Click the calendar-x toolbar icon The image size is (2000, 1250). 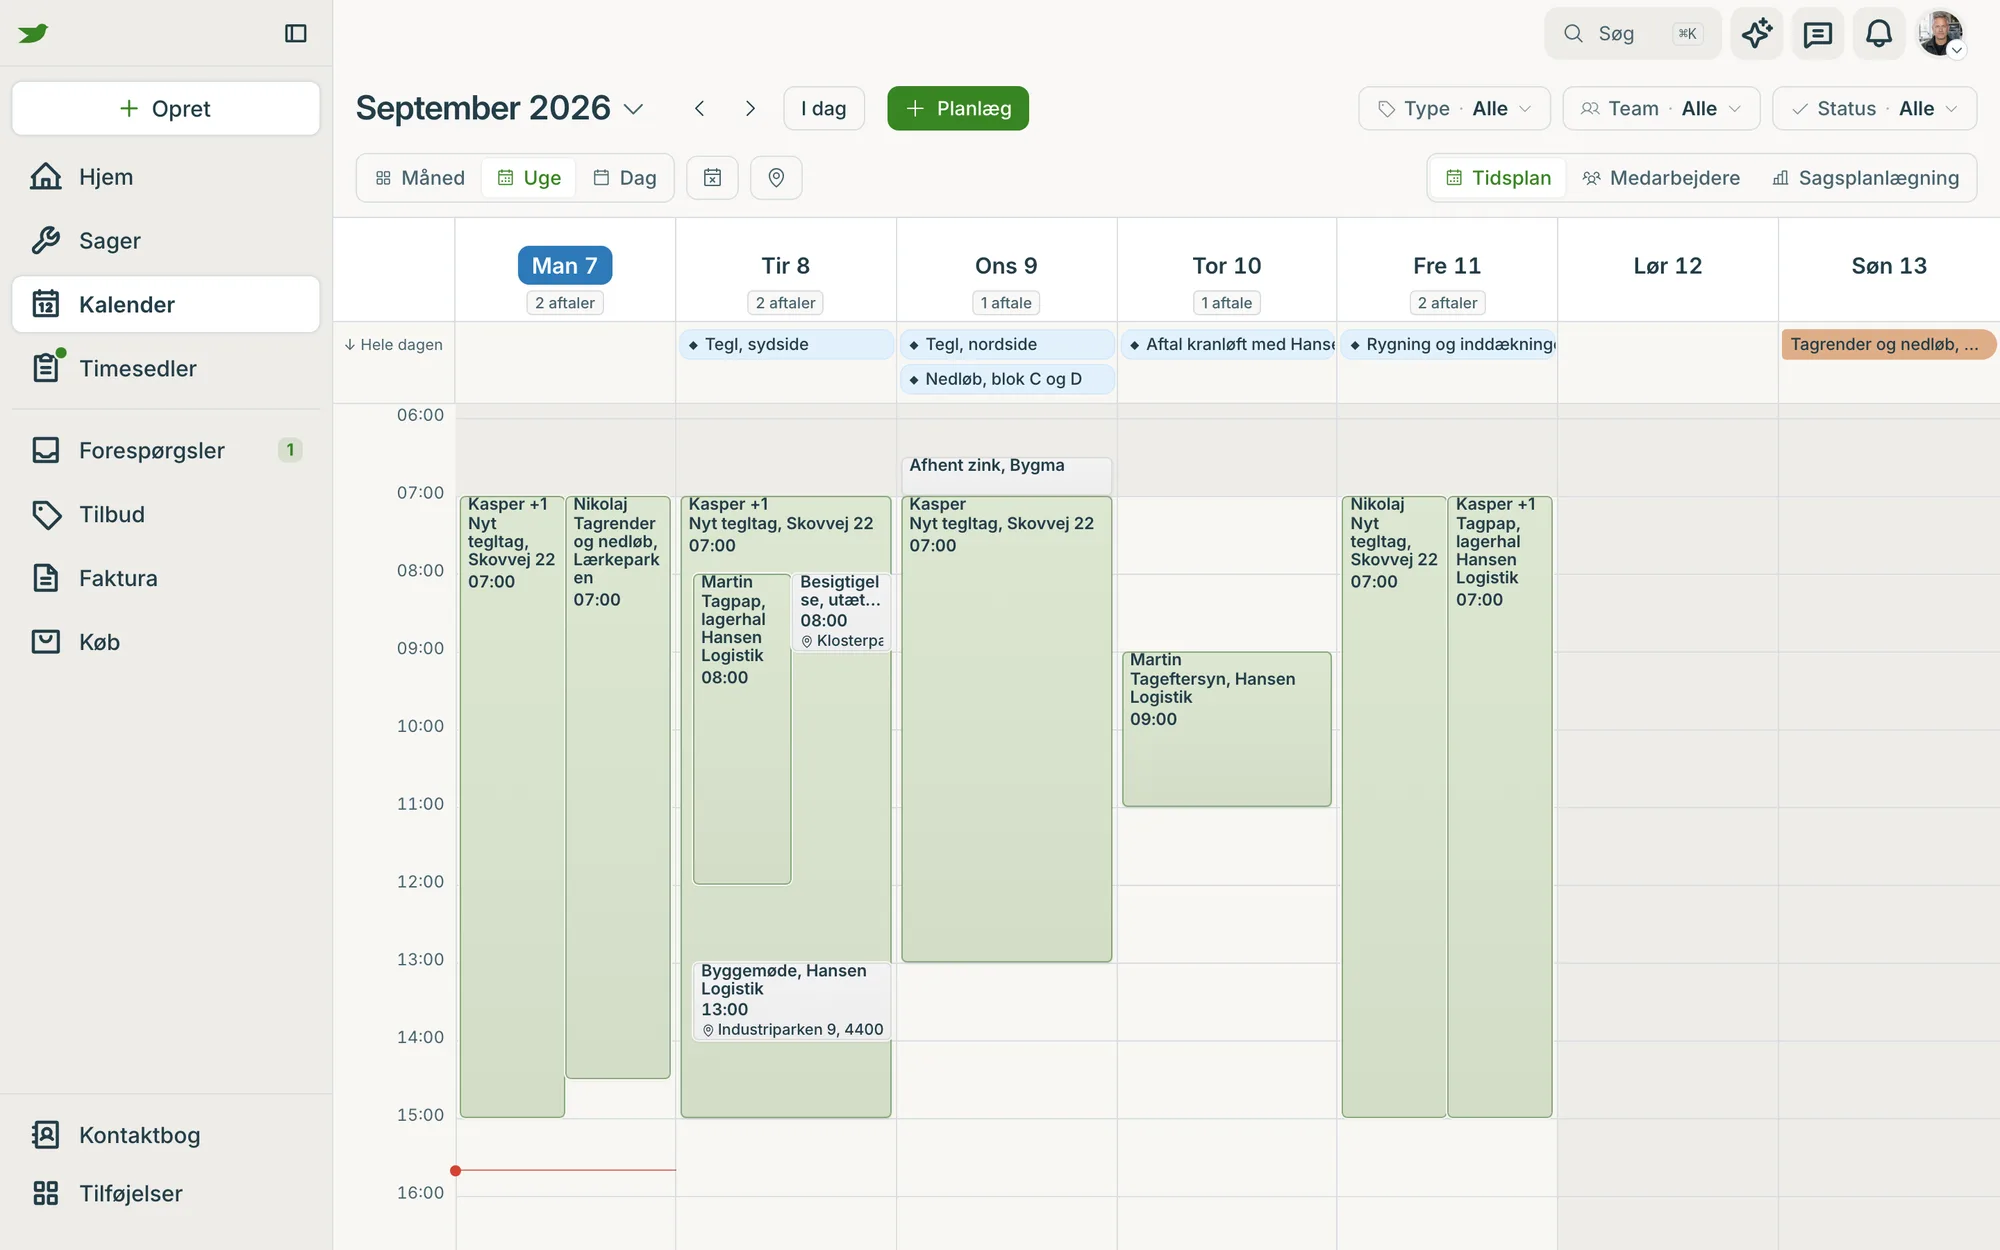pyautogui.click(x=712, y=178)
